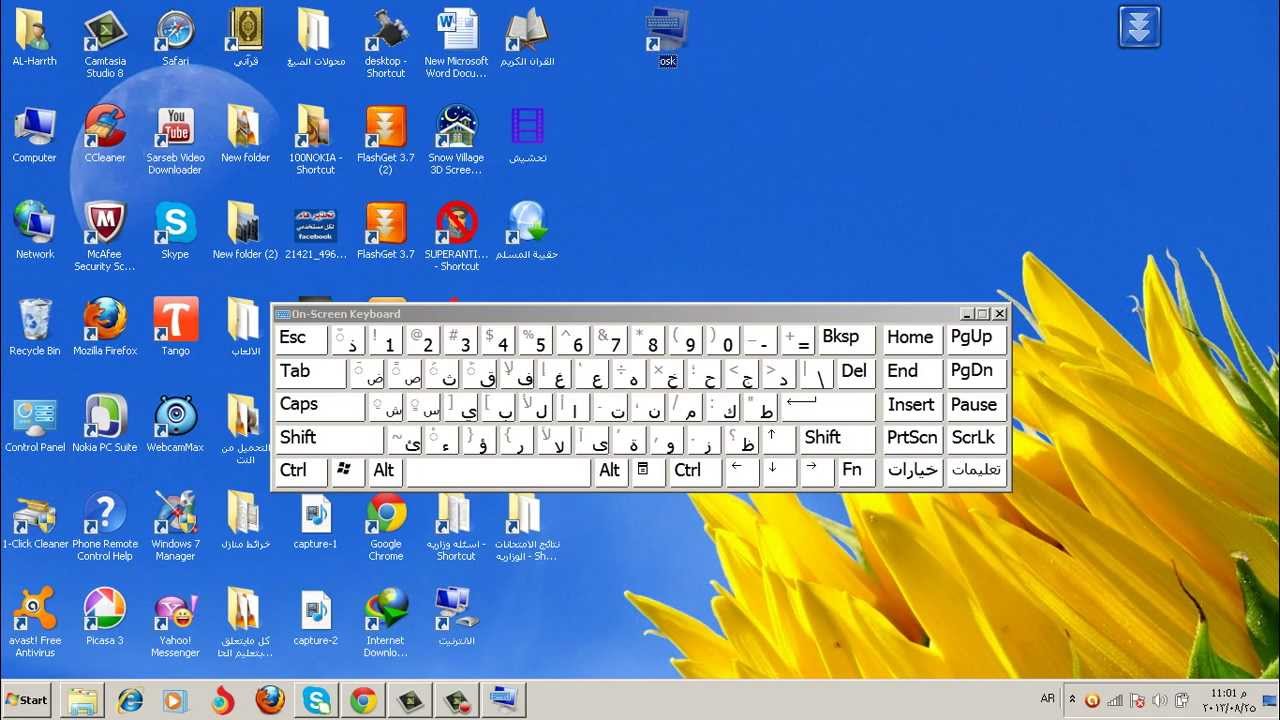This screenshot has height=720, width=1280.
Task: Click the floating blue download drop-zone icon
Action: click(x=1139, y=27)
